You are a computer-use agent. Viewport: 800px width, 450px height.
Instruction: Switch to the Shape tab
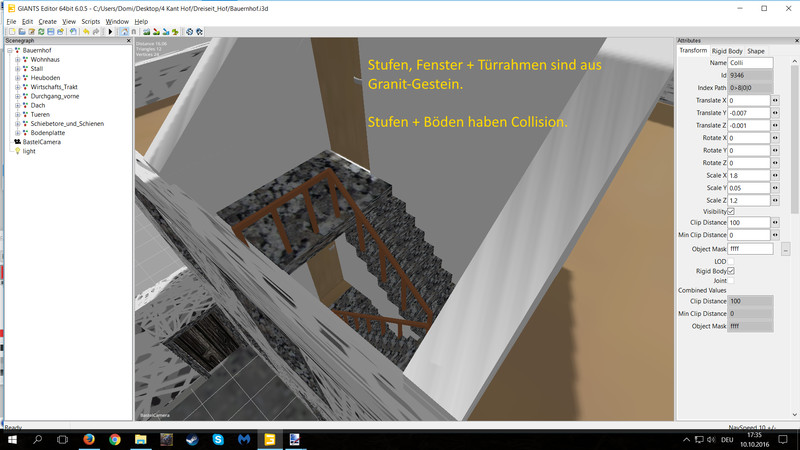click(x=756, y=51)
